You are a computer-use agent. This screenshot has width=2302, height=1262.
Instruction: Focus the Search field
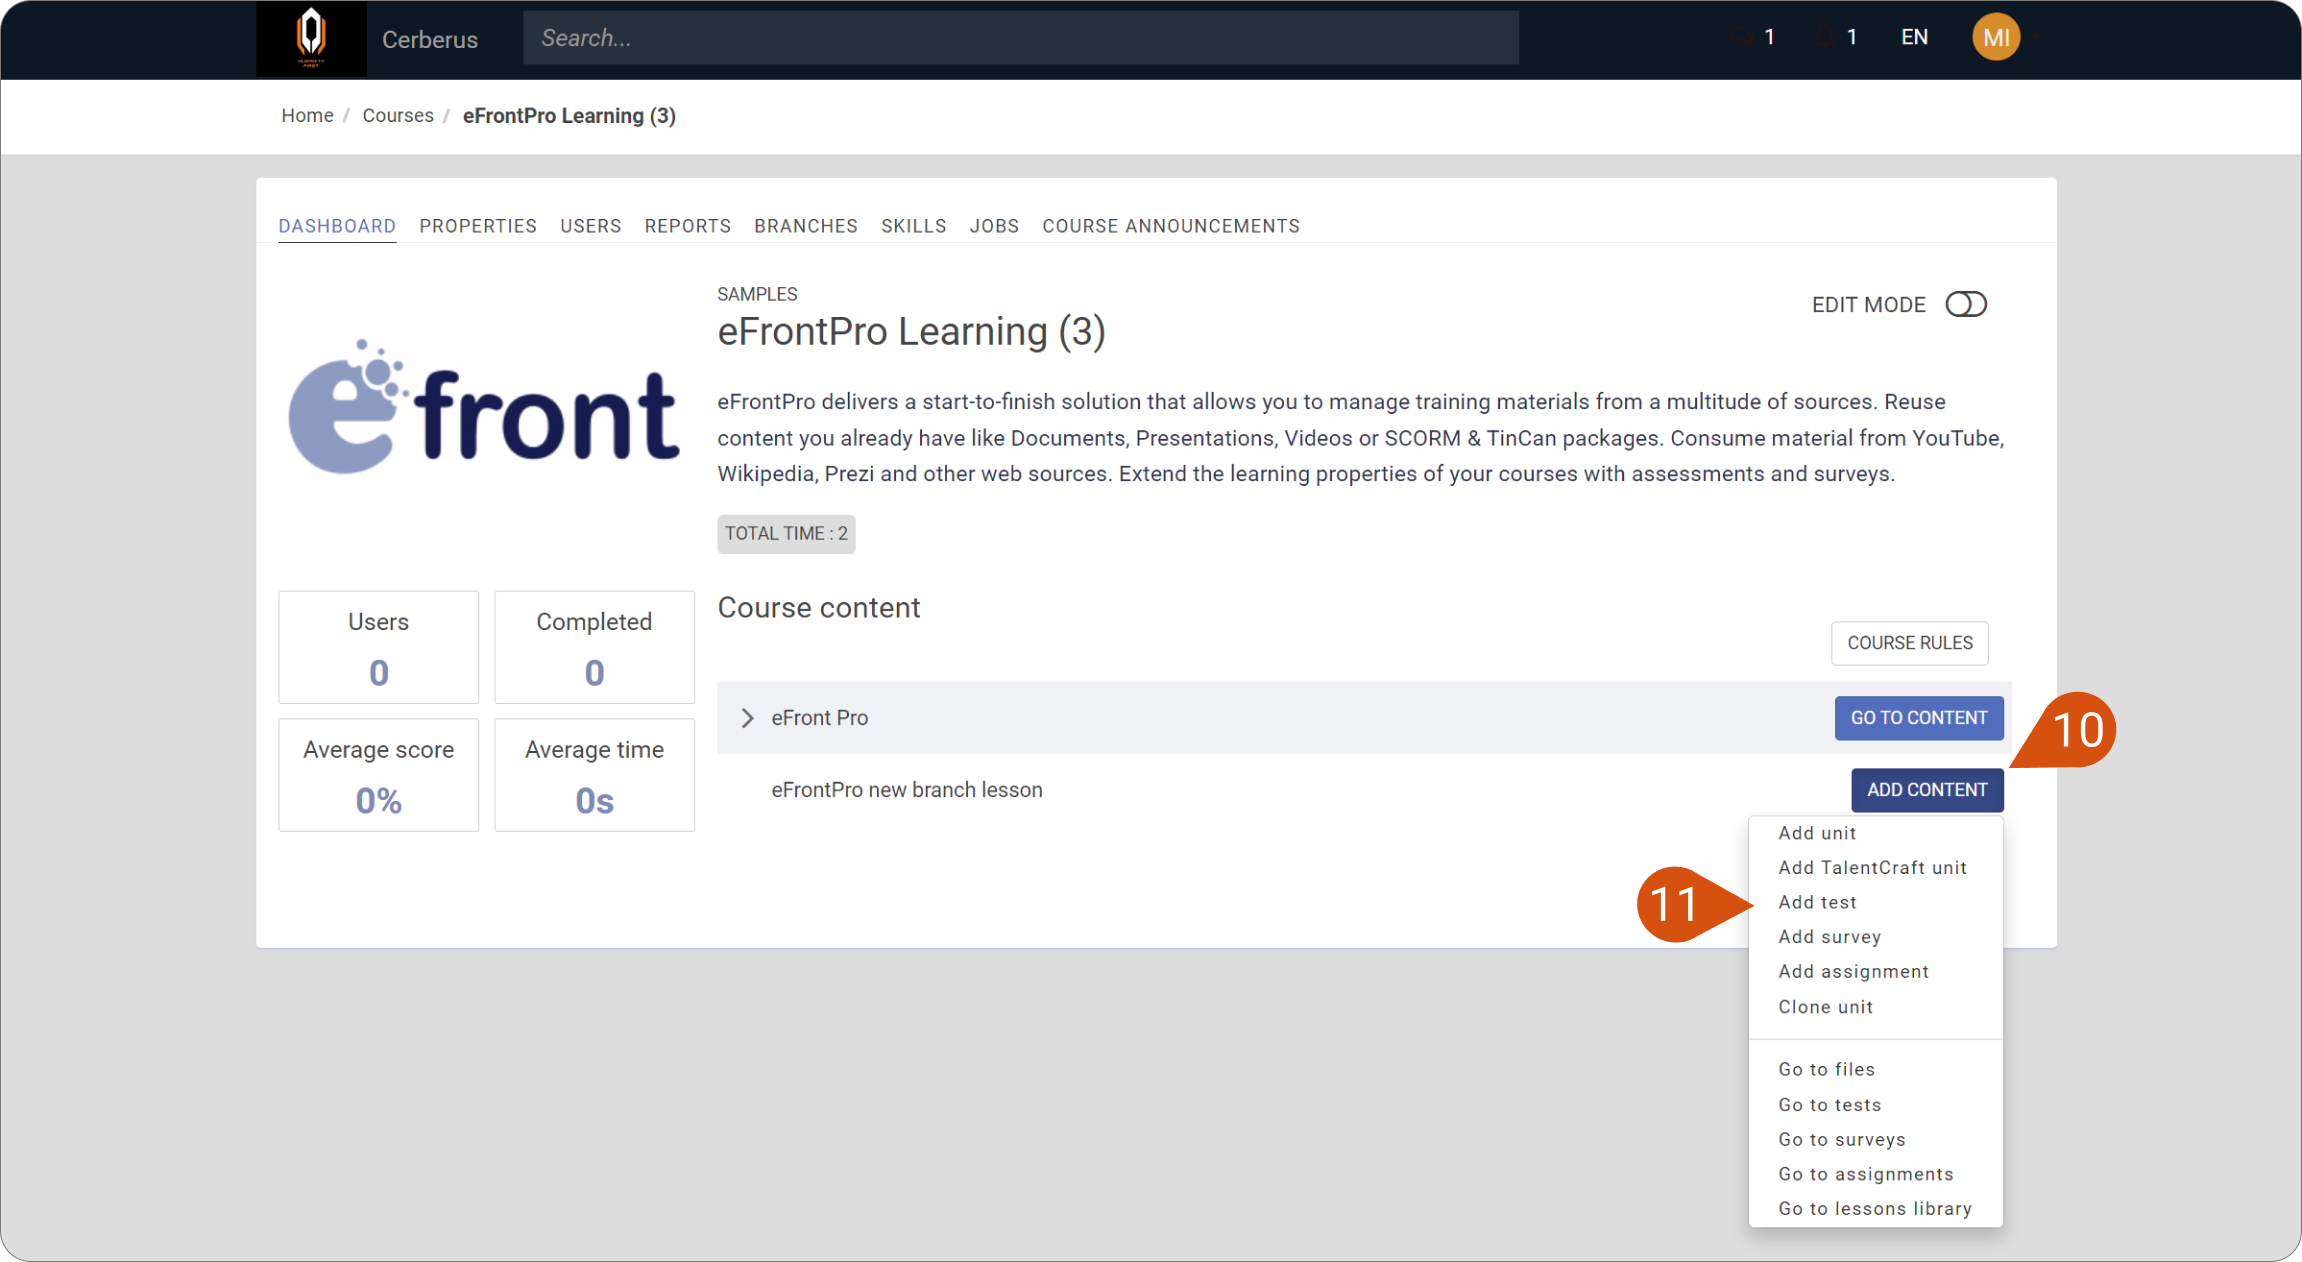click(1020, 38)
